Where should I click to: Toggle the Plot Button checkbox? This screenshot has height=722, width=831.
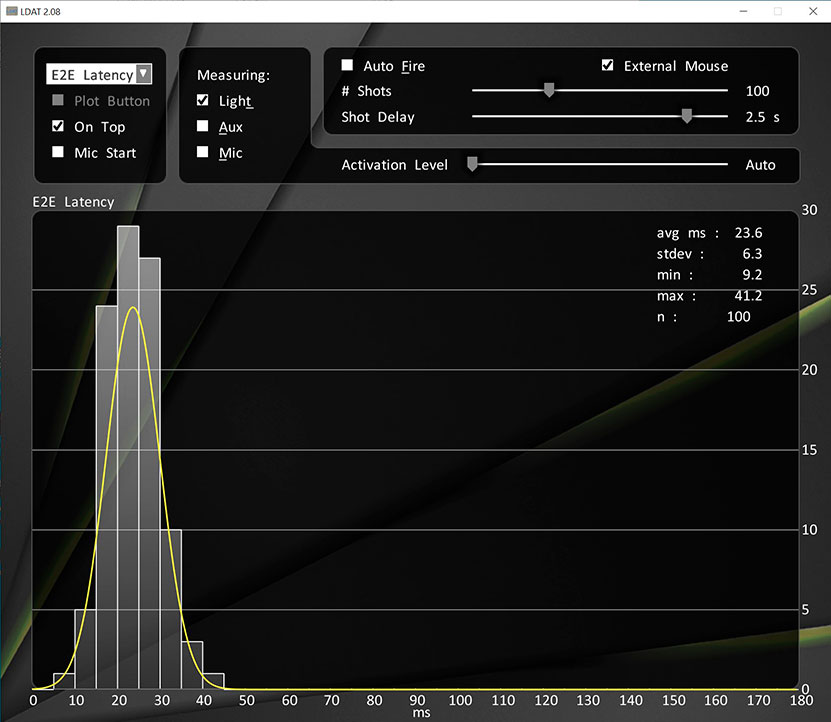coord(58,100)
